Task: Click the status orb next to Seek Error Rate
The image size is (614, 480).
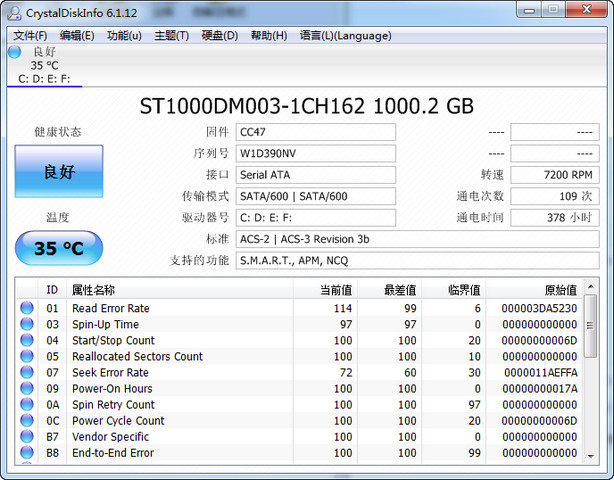Action: (27, 373)
